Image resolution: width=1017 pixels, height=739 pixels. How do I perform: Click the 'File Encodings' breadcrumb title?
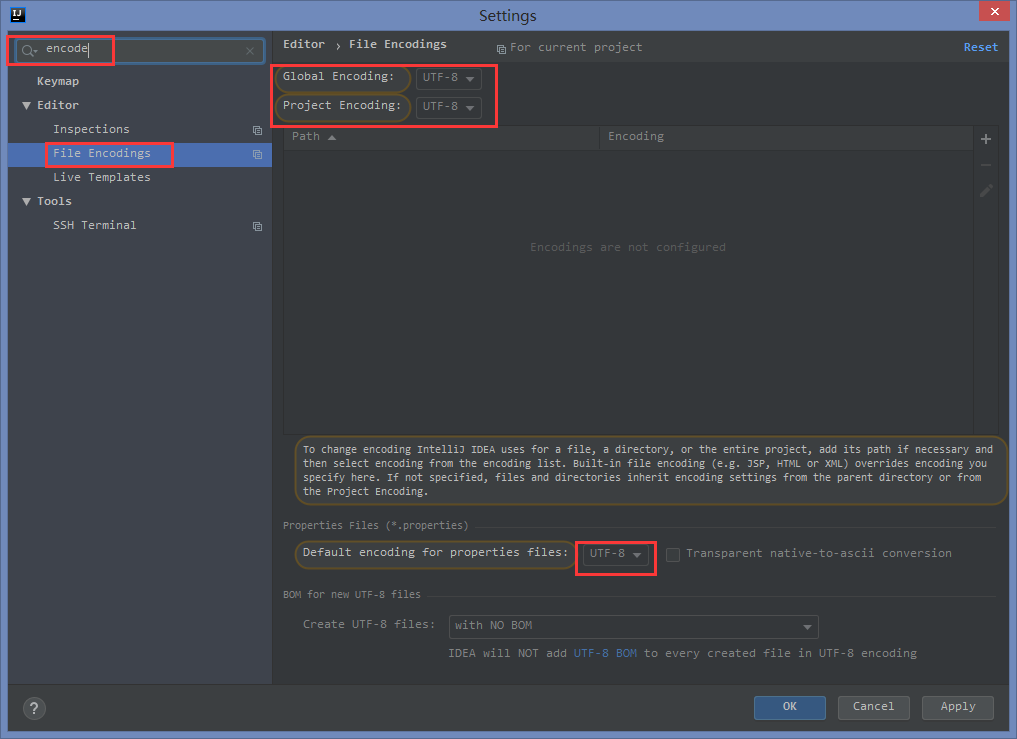(x=398, y=44)
